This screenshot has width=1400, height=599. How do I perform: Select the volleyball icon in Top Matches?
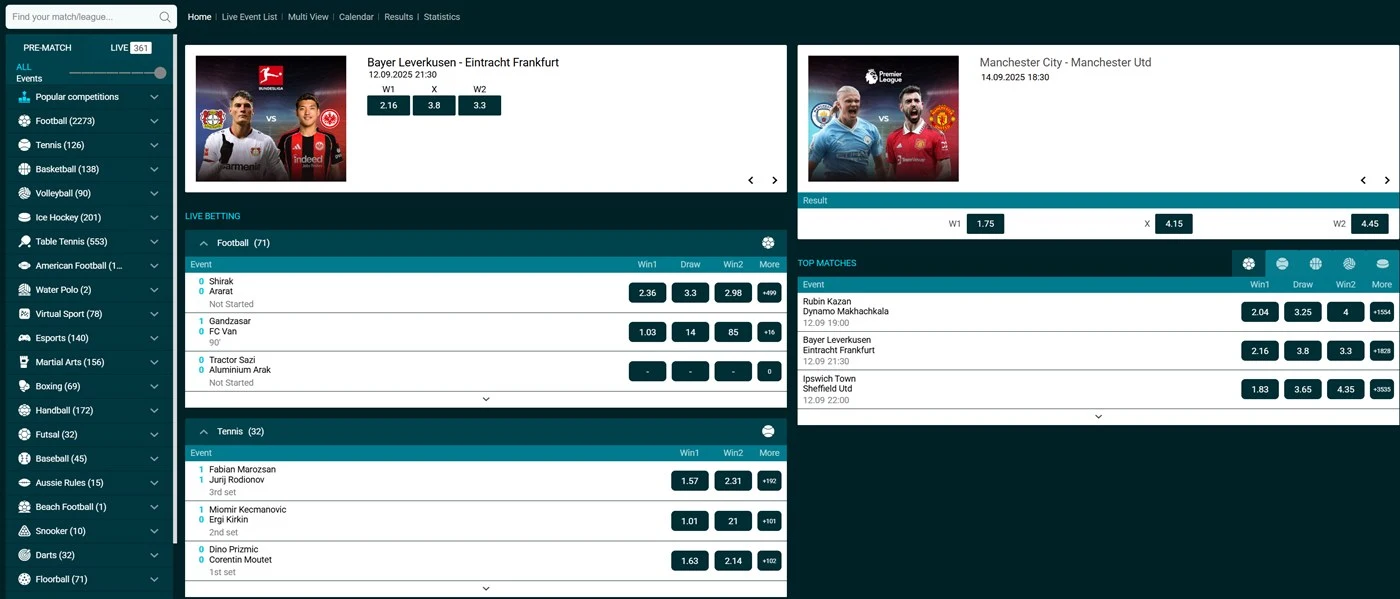[1349, 264]
